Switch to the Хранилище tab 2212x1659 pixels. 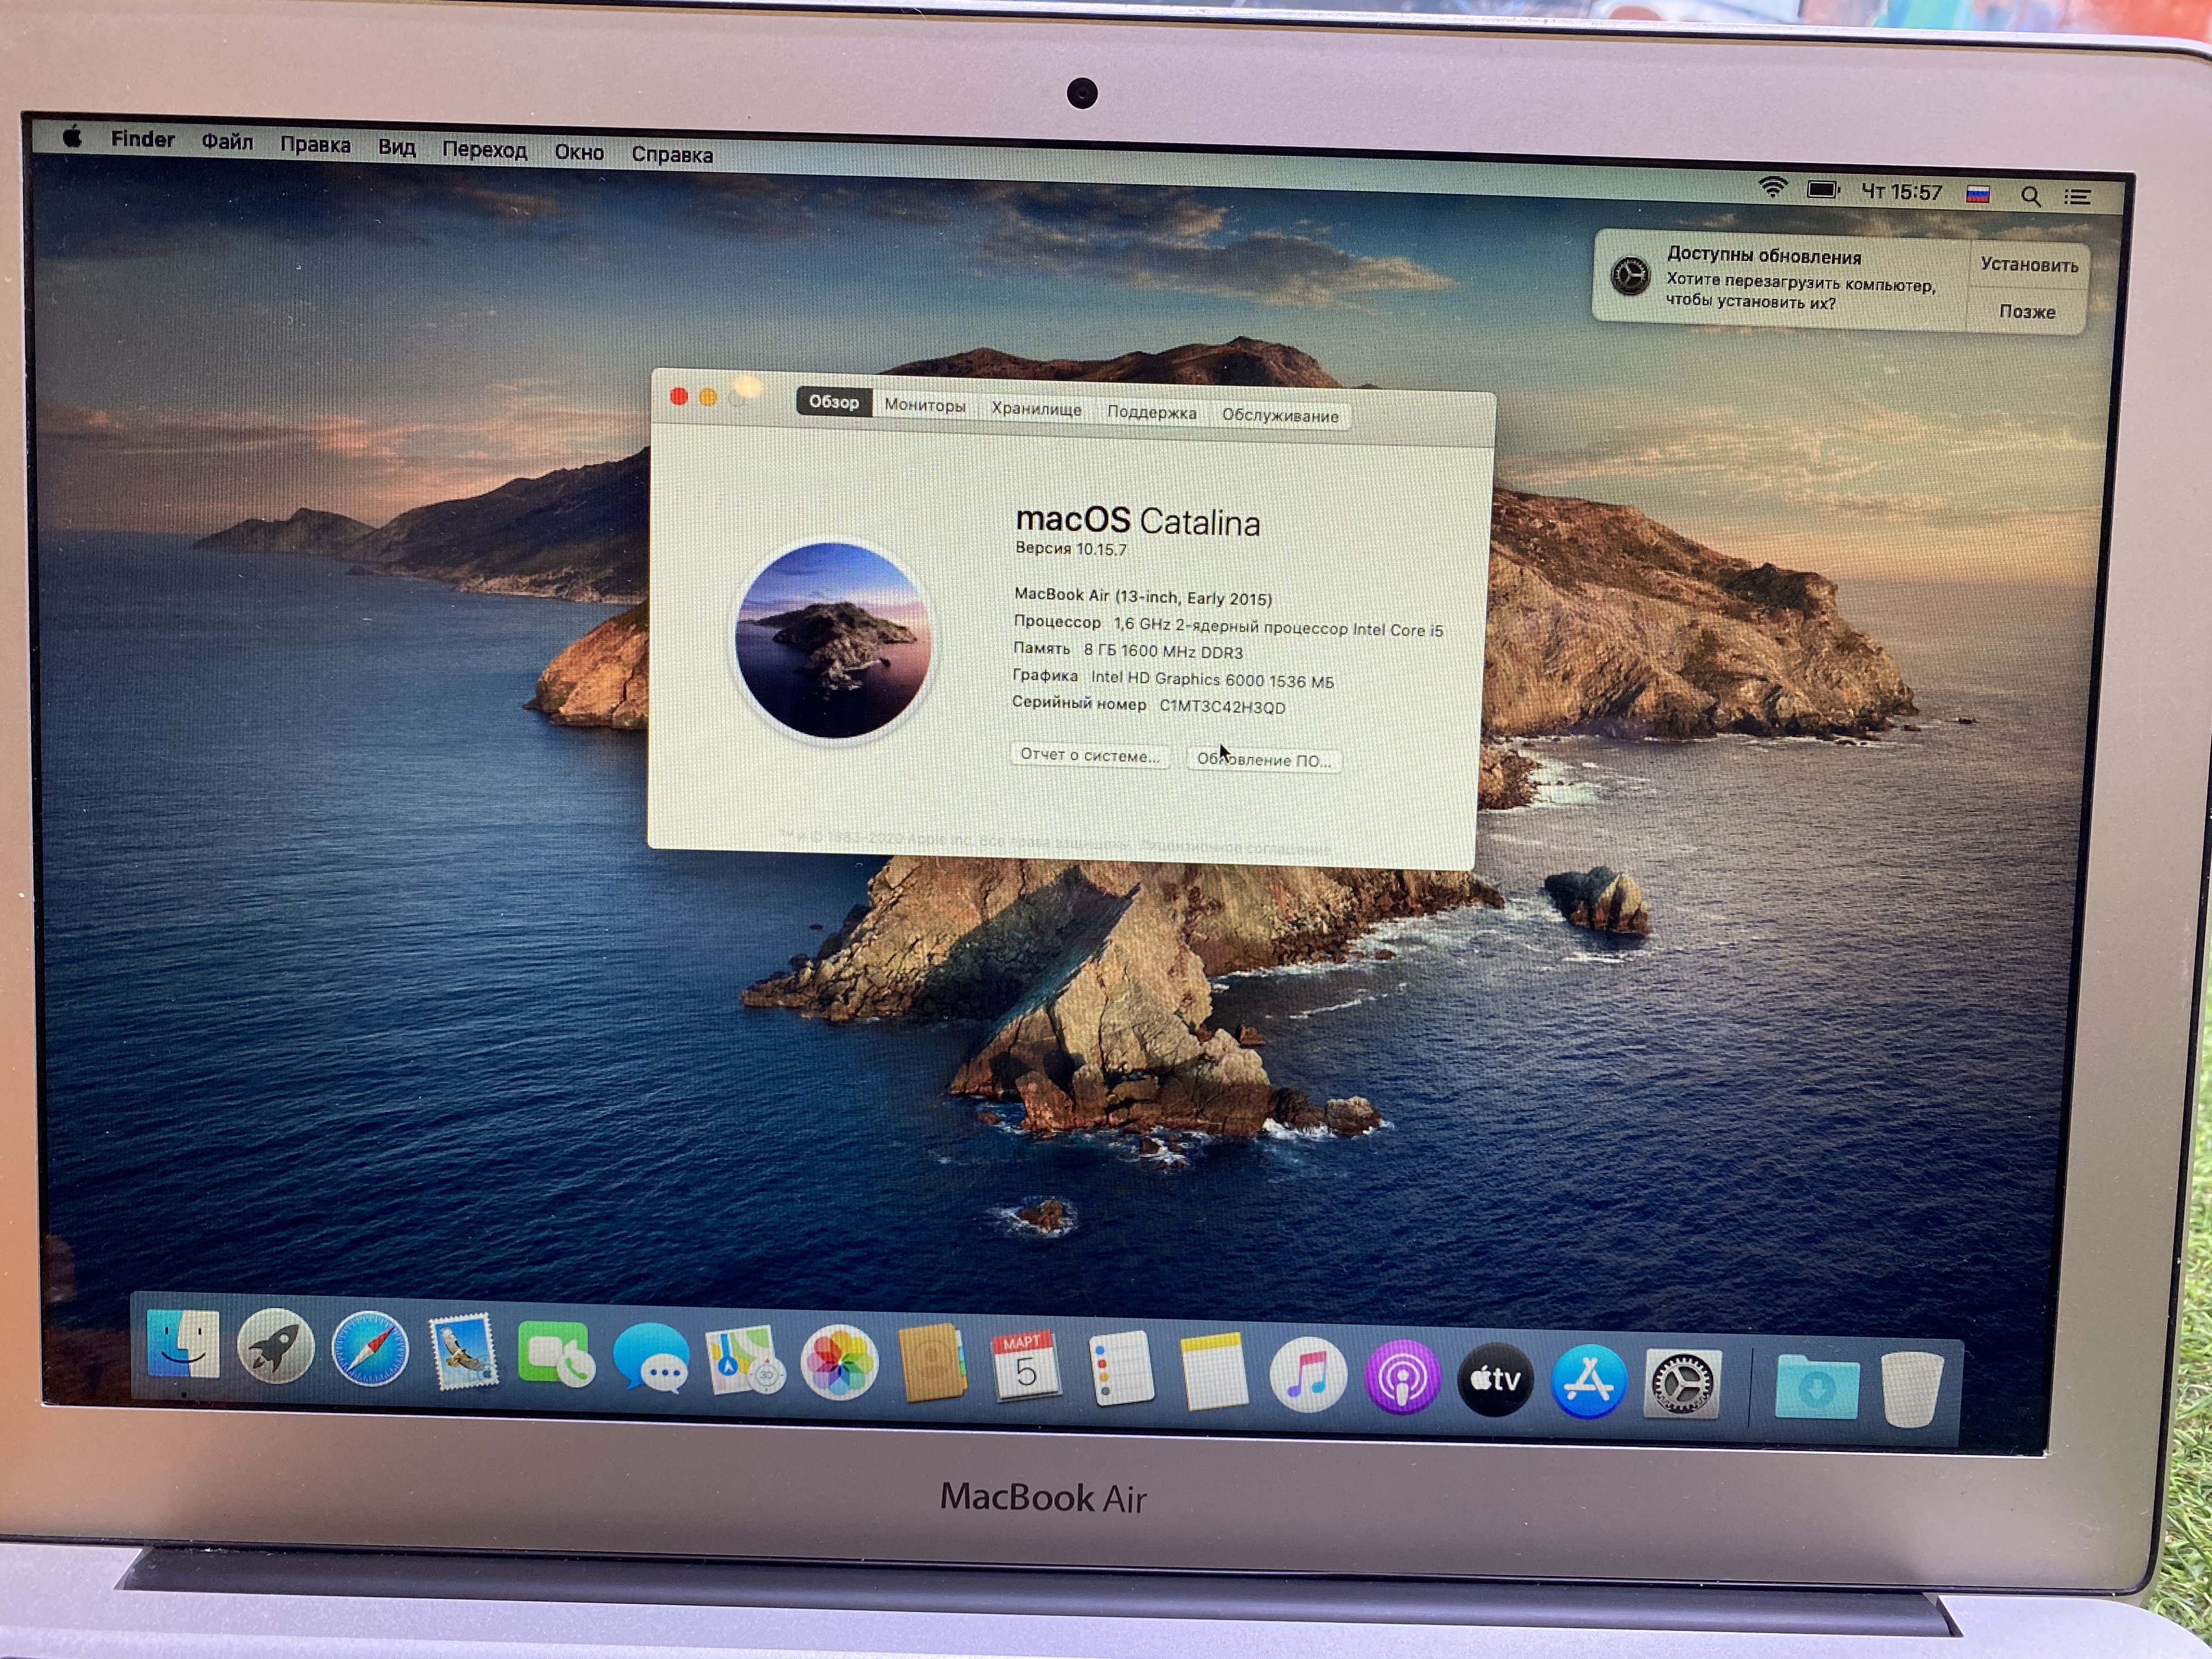(x=1036, y=409)
